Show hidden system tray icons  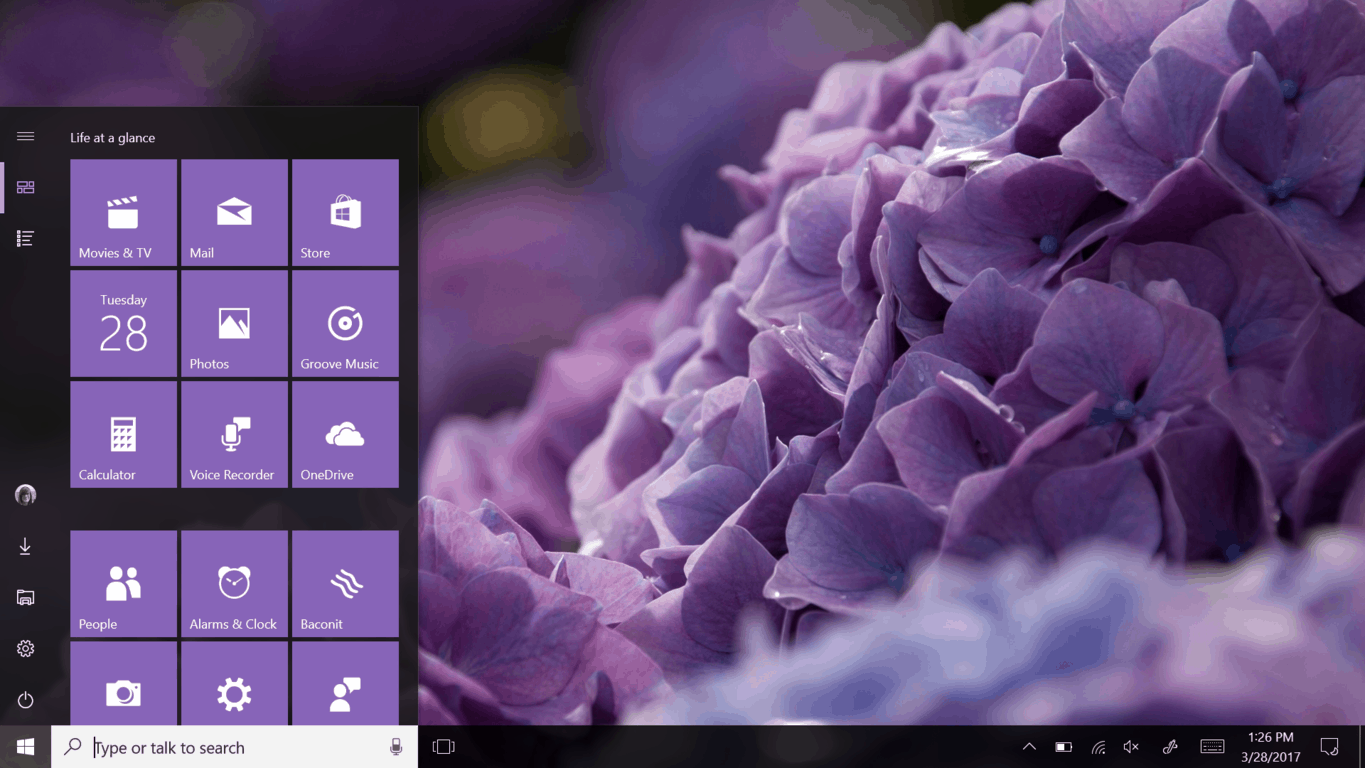[1029, 747]
